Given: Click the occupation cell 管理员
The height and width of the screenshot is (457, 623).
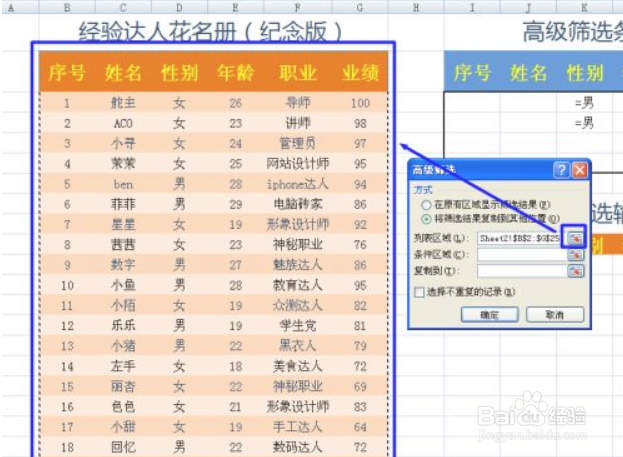Looking at the screenshot, I should (x=298, y=143).
